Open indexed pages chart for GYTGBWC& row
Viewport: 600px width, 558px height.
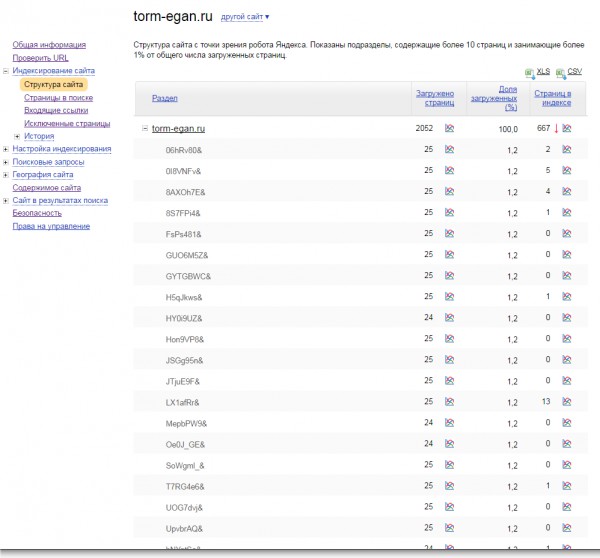pos(567,276)
